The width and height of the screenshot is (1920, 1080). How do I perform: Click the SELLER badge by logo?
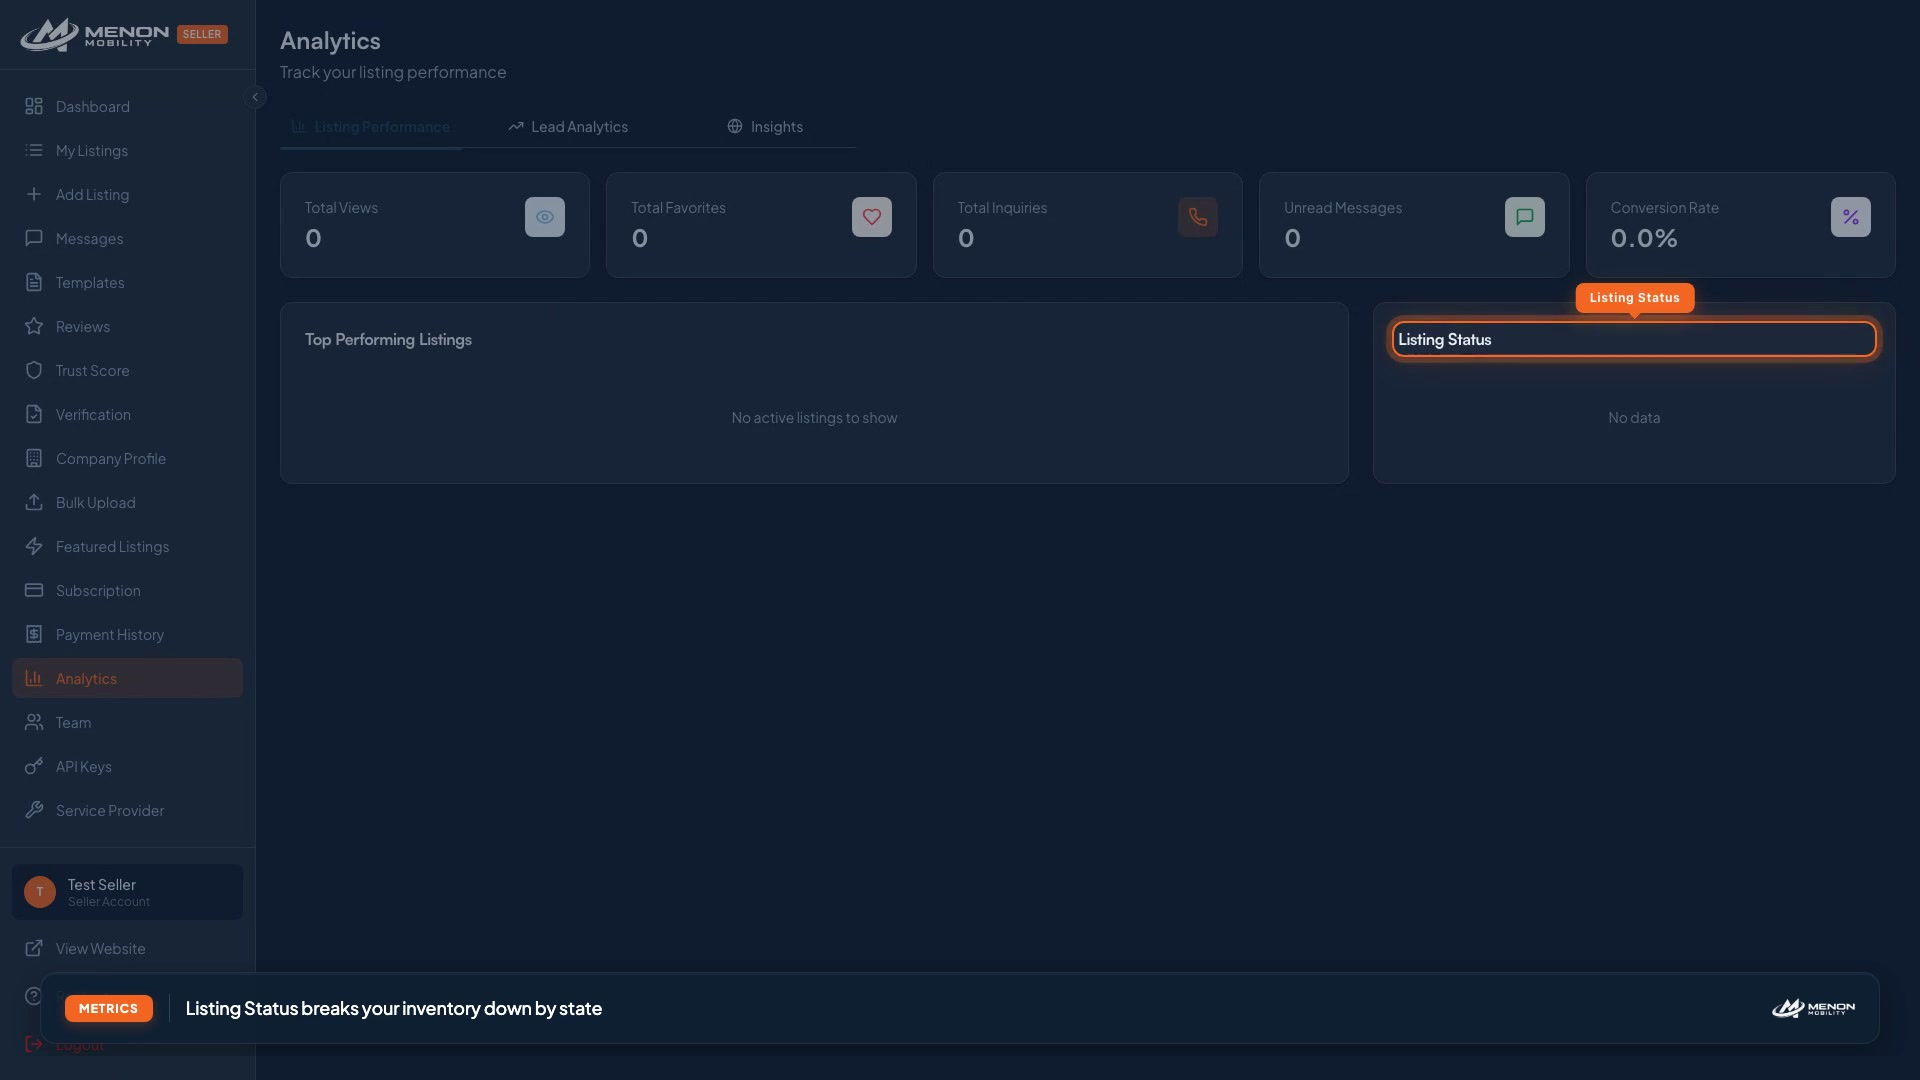(202, 34)
